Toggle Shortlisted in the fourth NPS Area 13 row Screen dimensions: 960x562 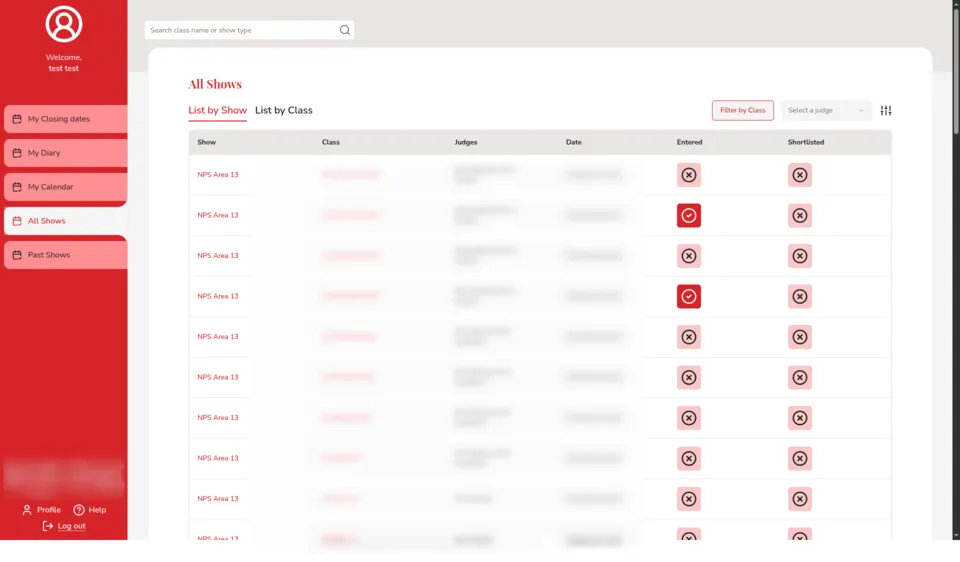800,296
